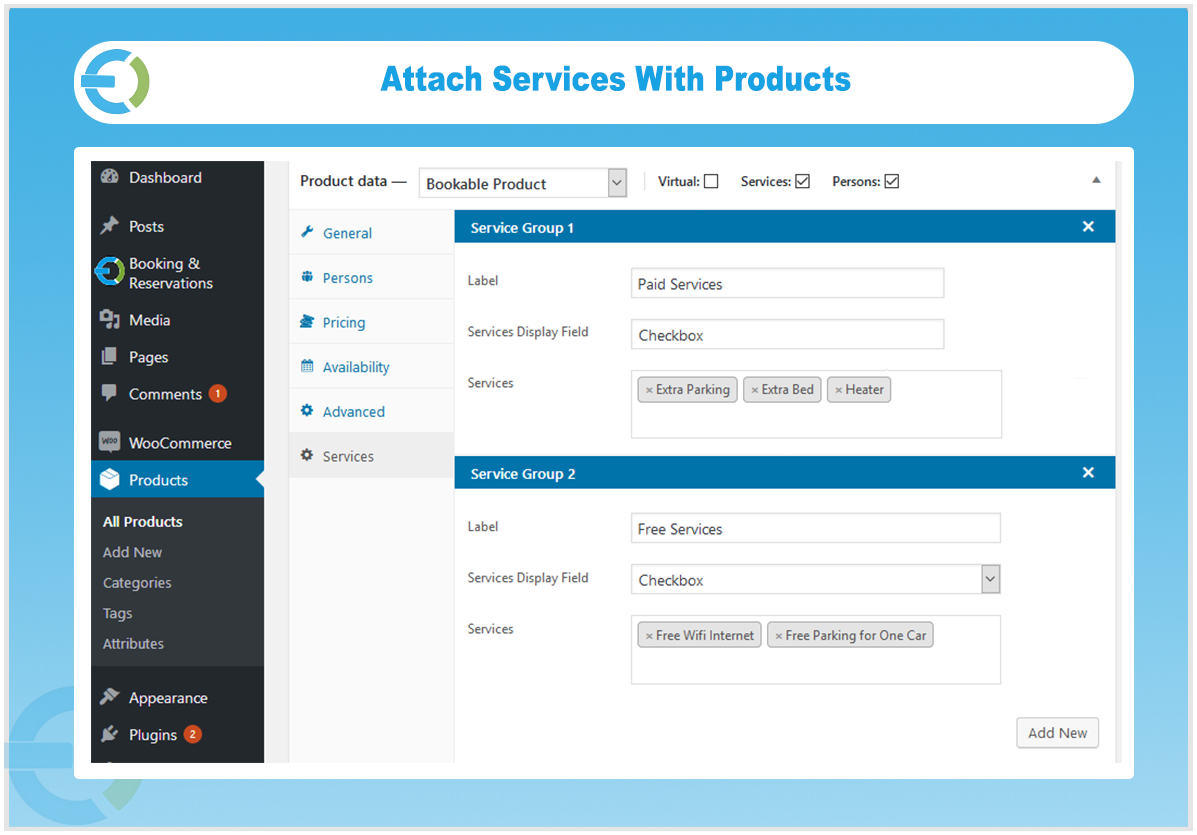
Task: Open Categories under Products
Action: coord(137,582)
